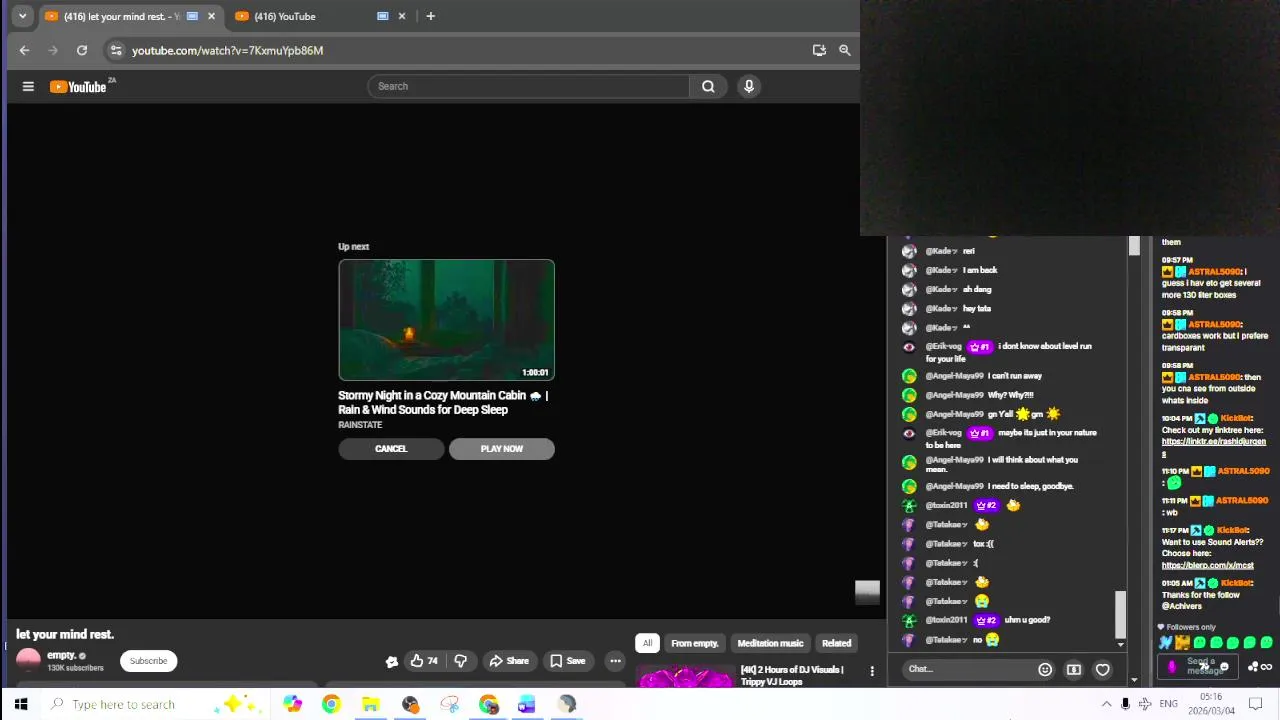Save video to a playlist
This screenshot has width=1280, height=720.
(567, 661)
